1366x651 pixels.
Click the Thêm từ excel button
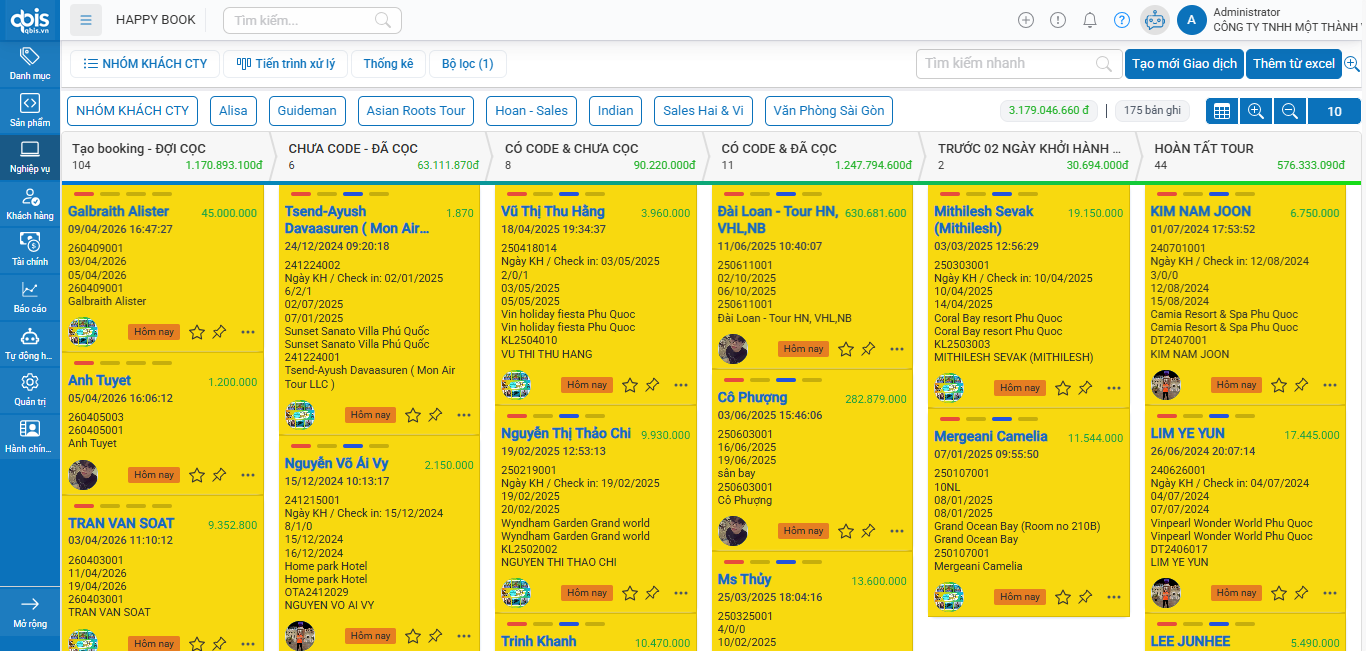pos(1293,64)
